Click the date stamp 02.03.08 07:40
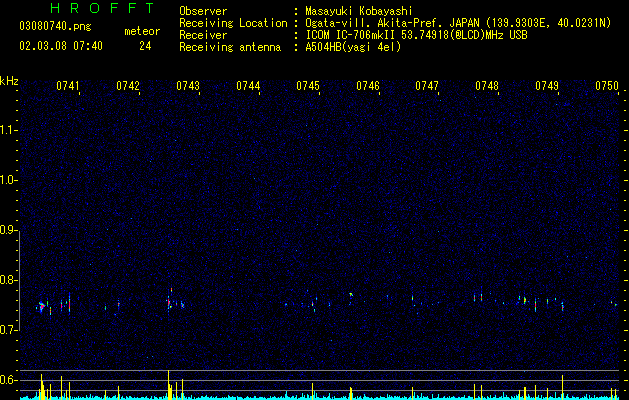This screenshot has width=629, height=400. point(61,46)
